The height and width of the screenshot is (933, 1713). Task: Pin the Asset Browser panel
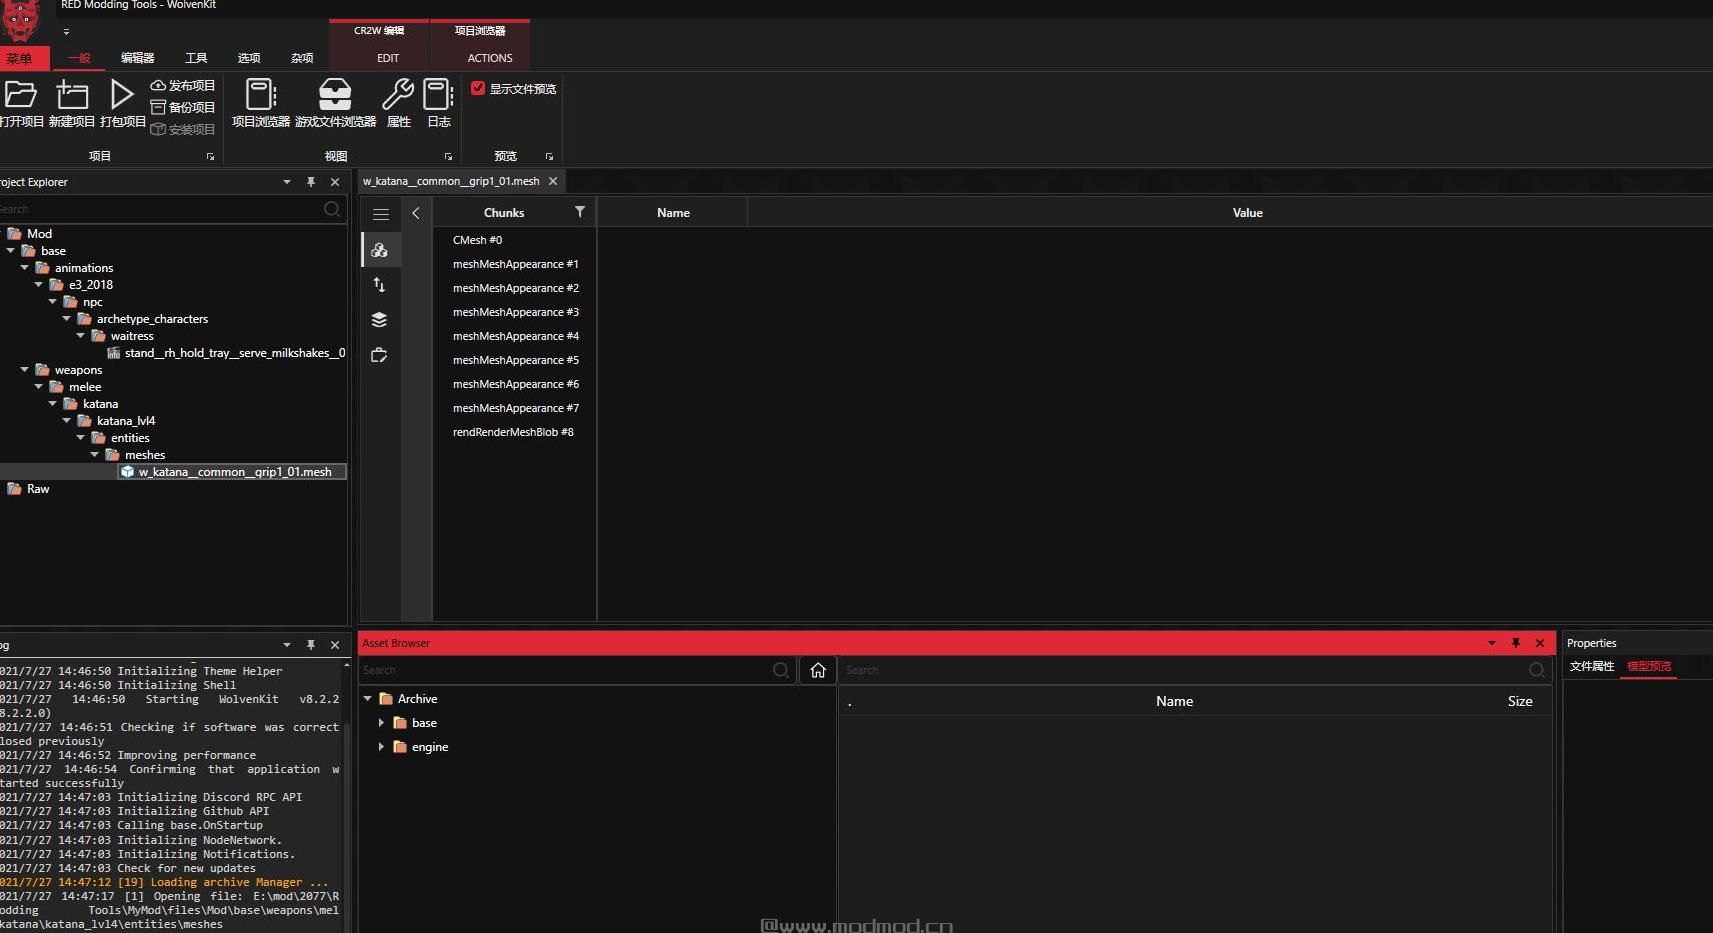[1516, 643]
